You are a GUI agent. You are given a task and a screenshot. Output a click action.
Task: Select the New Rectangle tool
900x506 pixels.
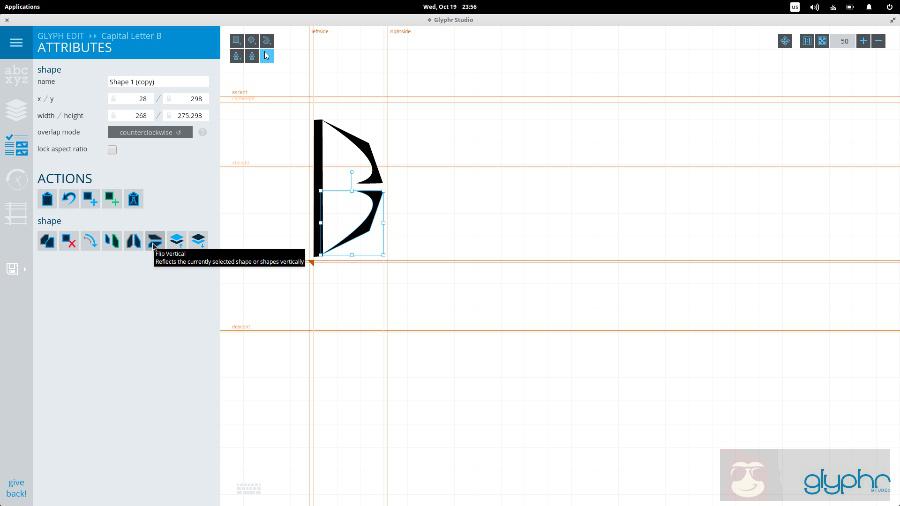pyautogui.click(x=236, y=41)
